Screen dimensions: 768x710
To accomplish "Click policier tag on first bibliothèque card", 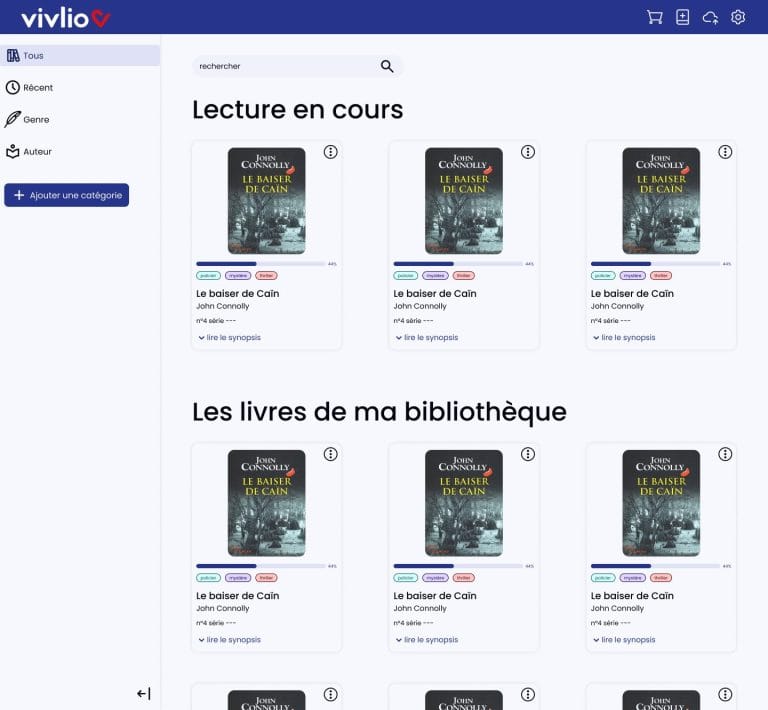I will click(209, 578).
